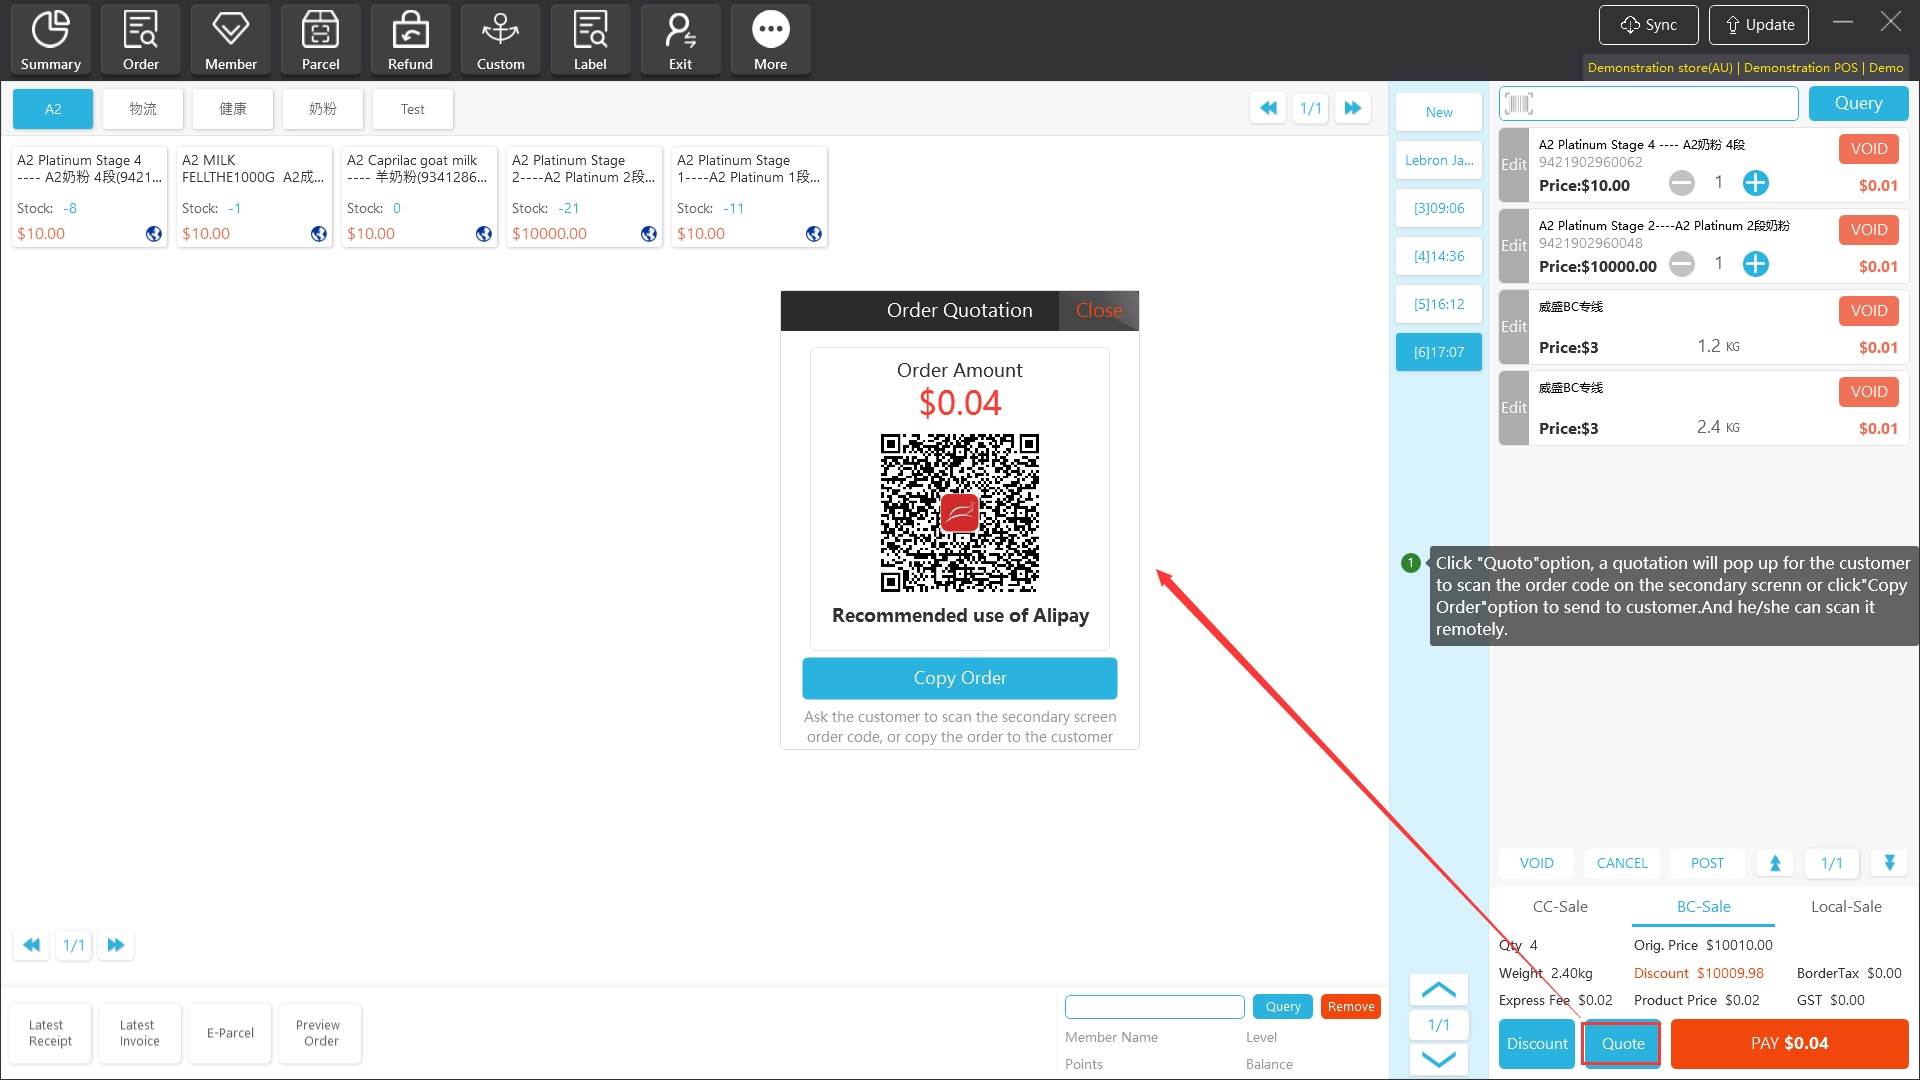The image size is (1920, 1080).
Task: Decrease quantity of A2 Platinum Stage 2
Action: (x=1682, y=264)
